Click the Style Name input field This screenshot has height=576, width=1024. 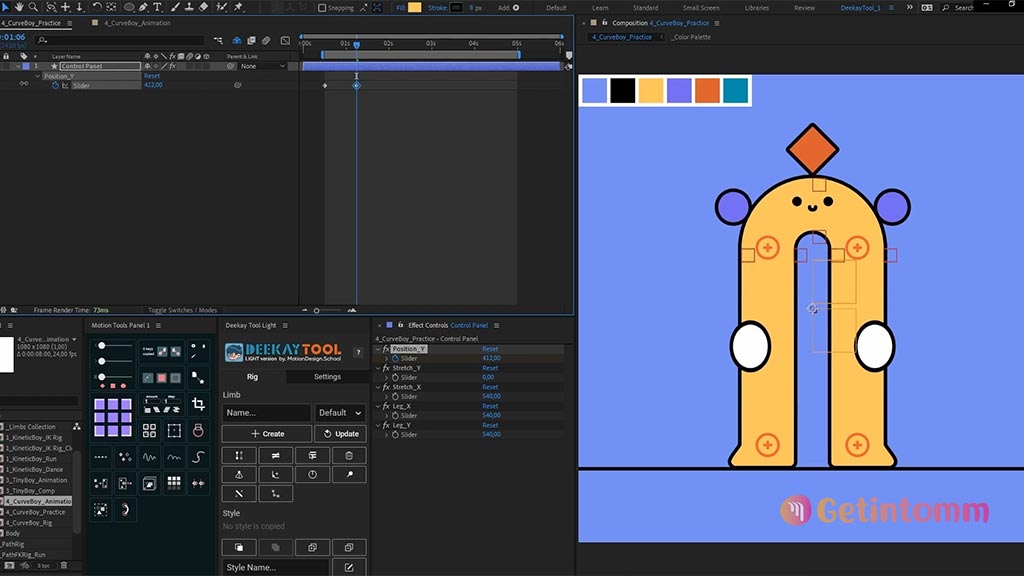(275, 567)
